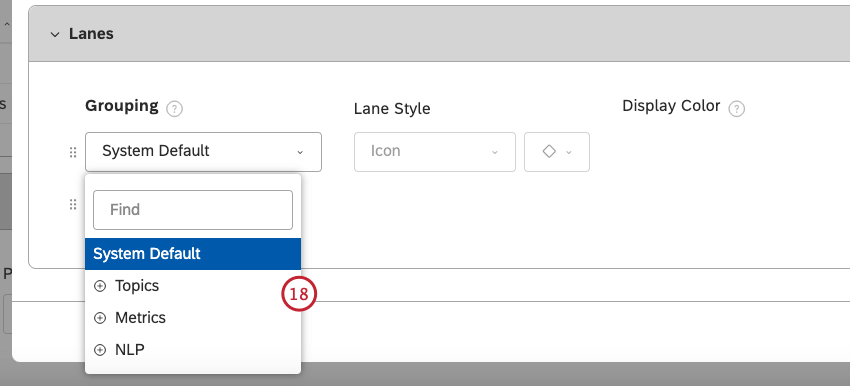Choose the Topics entry label
The image size is (850, 386).
click(x=137, y=286)
